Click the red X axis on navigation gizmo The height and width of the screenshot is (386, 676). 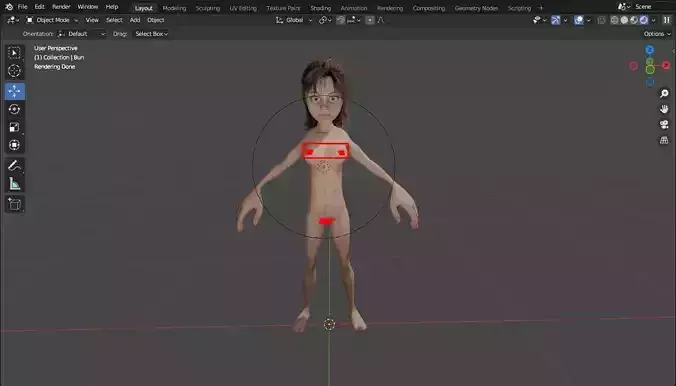click(x=666, y=65)
